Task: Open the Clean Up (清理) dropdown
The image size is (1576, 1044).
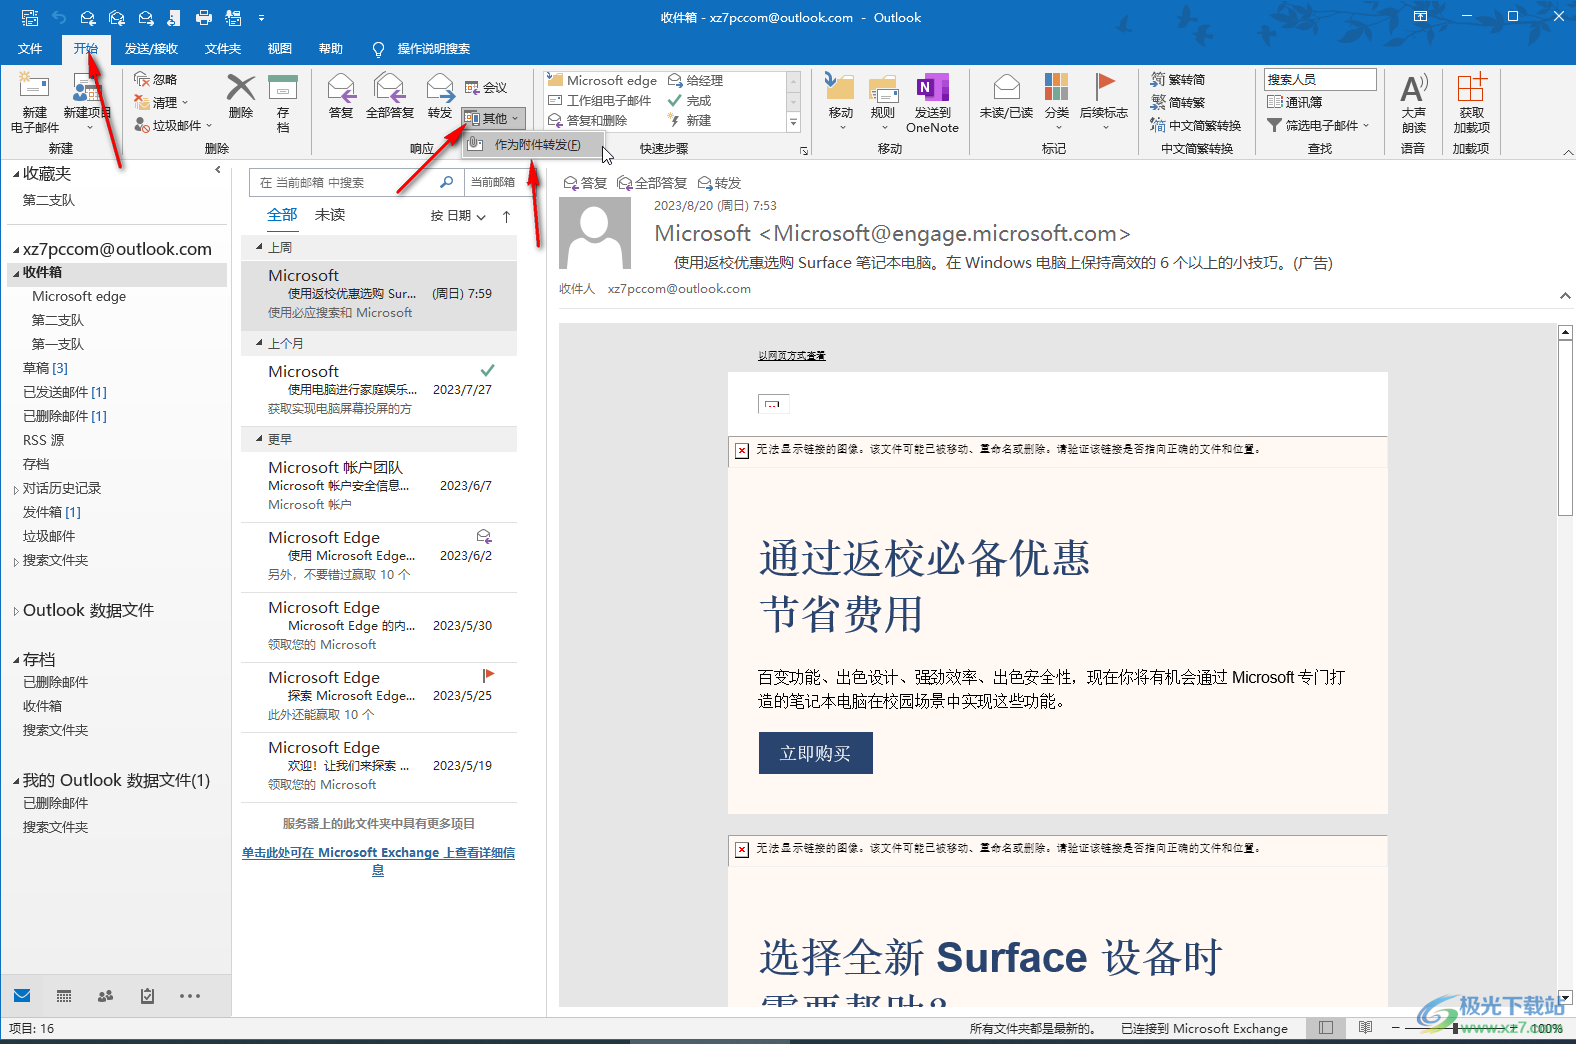Action: point(161,102)
